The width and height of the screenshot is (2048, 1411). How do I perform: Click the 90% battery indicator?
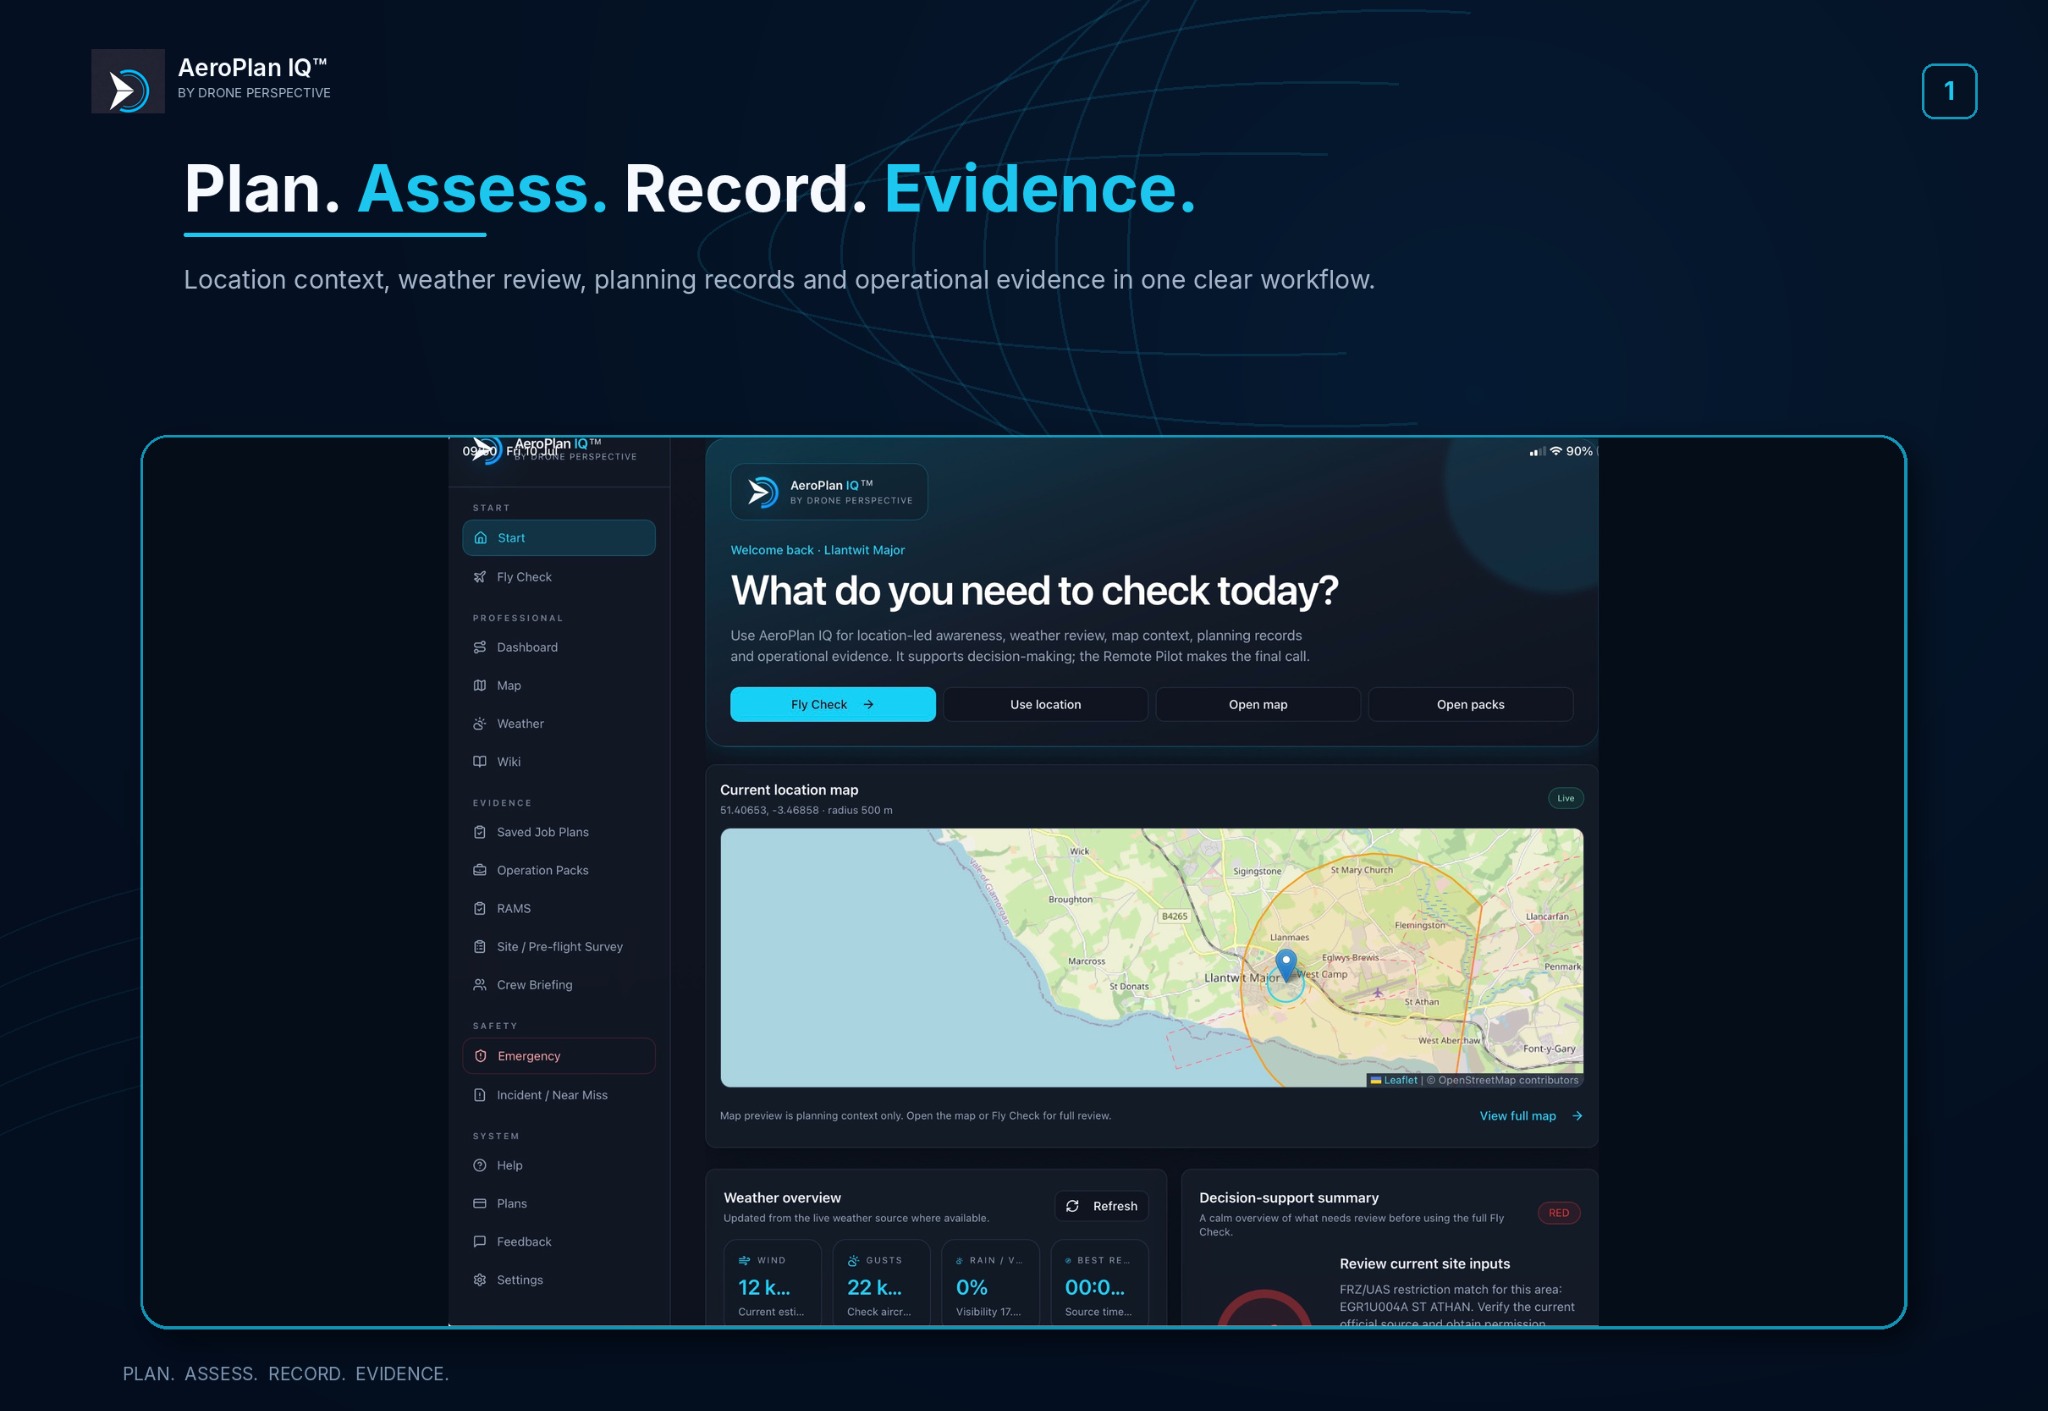point(1580,451)
